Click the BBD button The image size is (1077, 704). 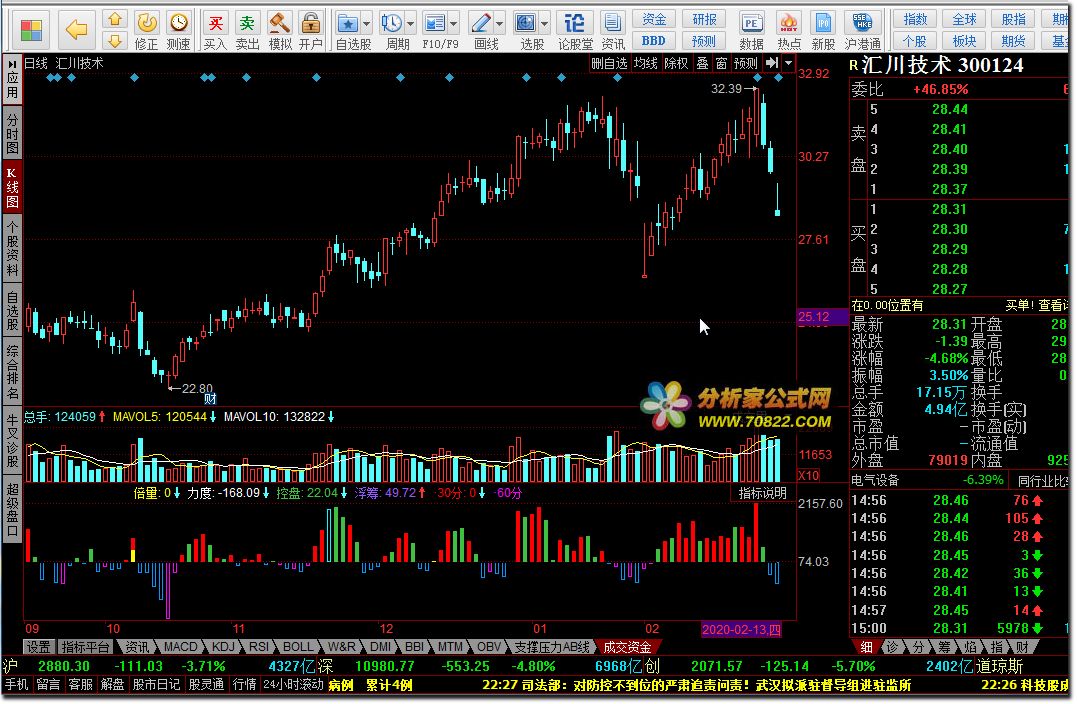pyautogui.click(x=654, y=41)
